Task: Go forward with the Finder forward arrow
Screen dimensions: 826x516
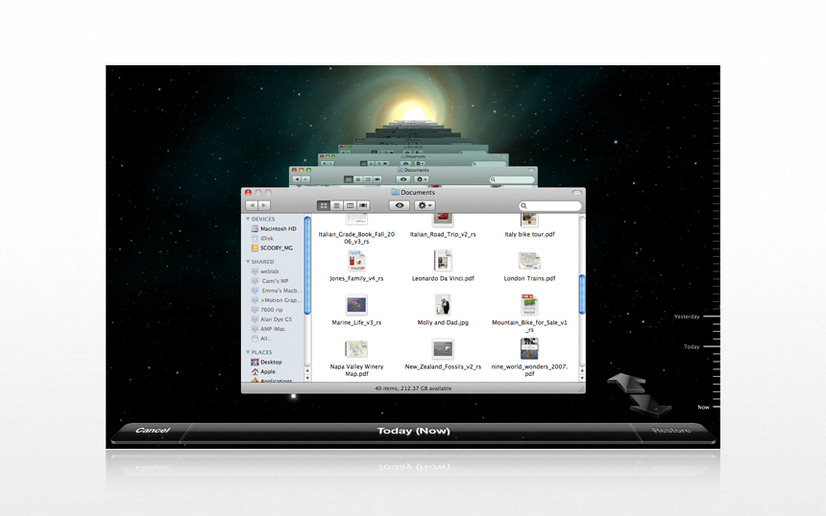Action: [x=264, y=205]
